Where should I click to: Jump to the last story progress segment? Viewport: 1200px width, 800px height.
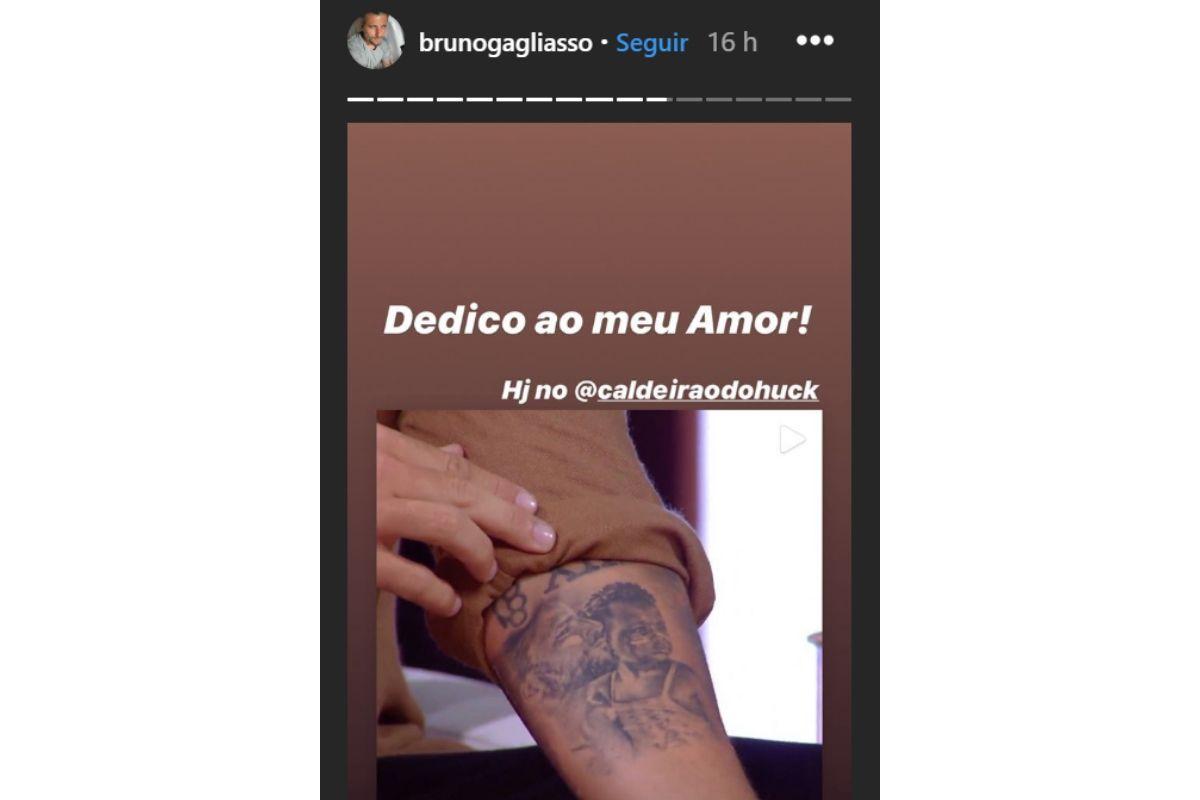coord(838,99)
